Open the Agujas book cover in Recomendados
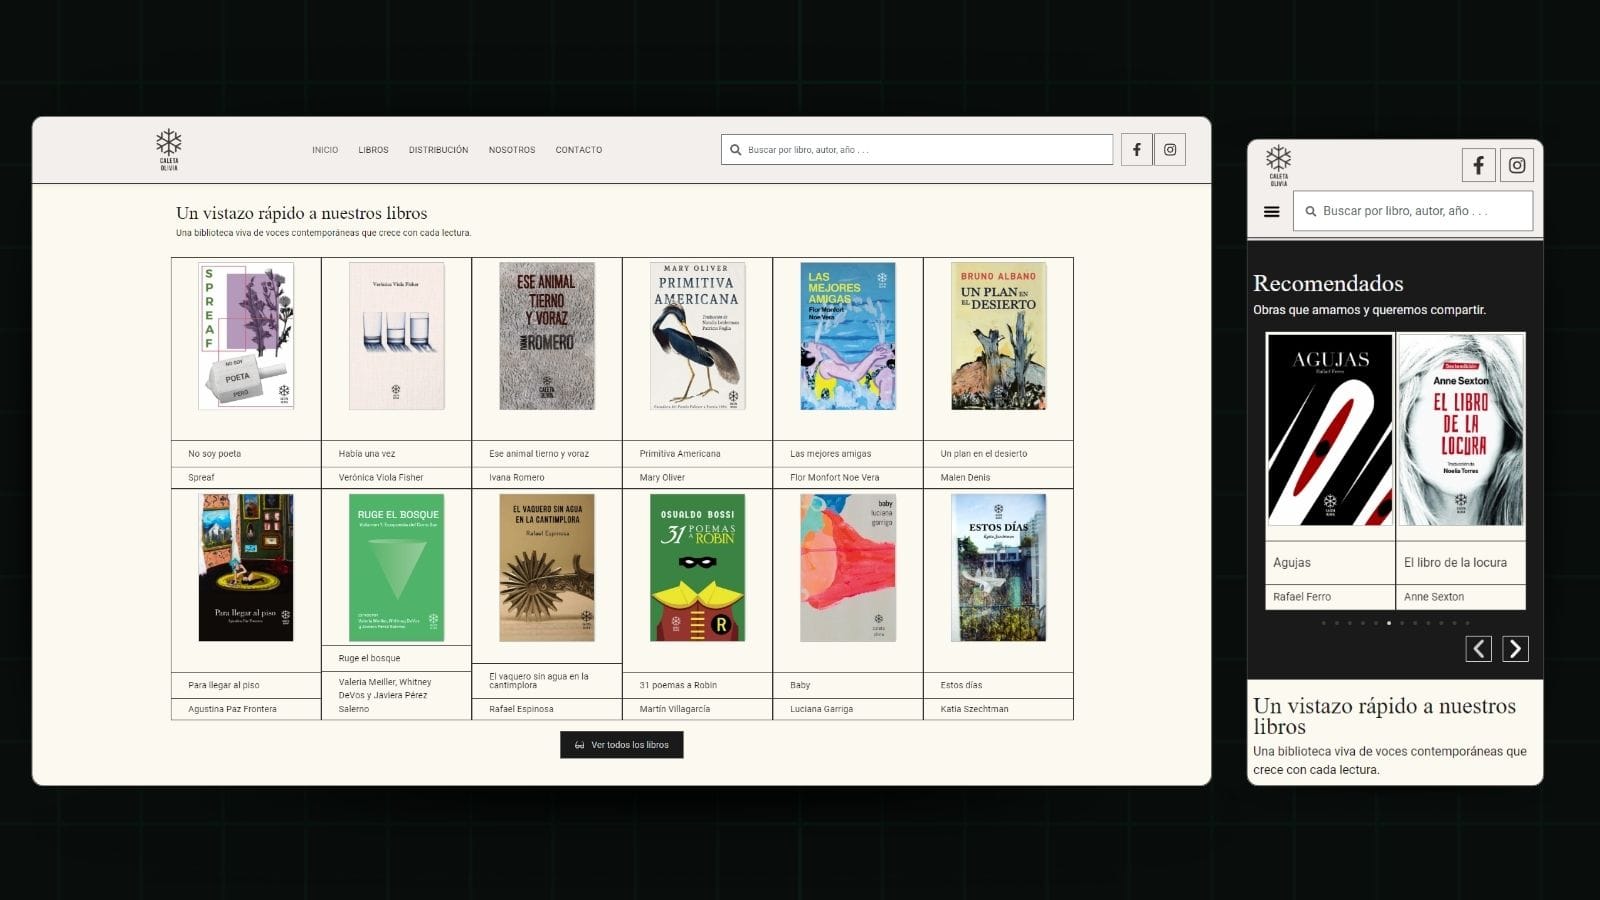 tap(1329, 430)
